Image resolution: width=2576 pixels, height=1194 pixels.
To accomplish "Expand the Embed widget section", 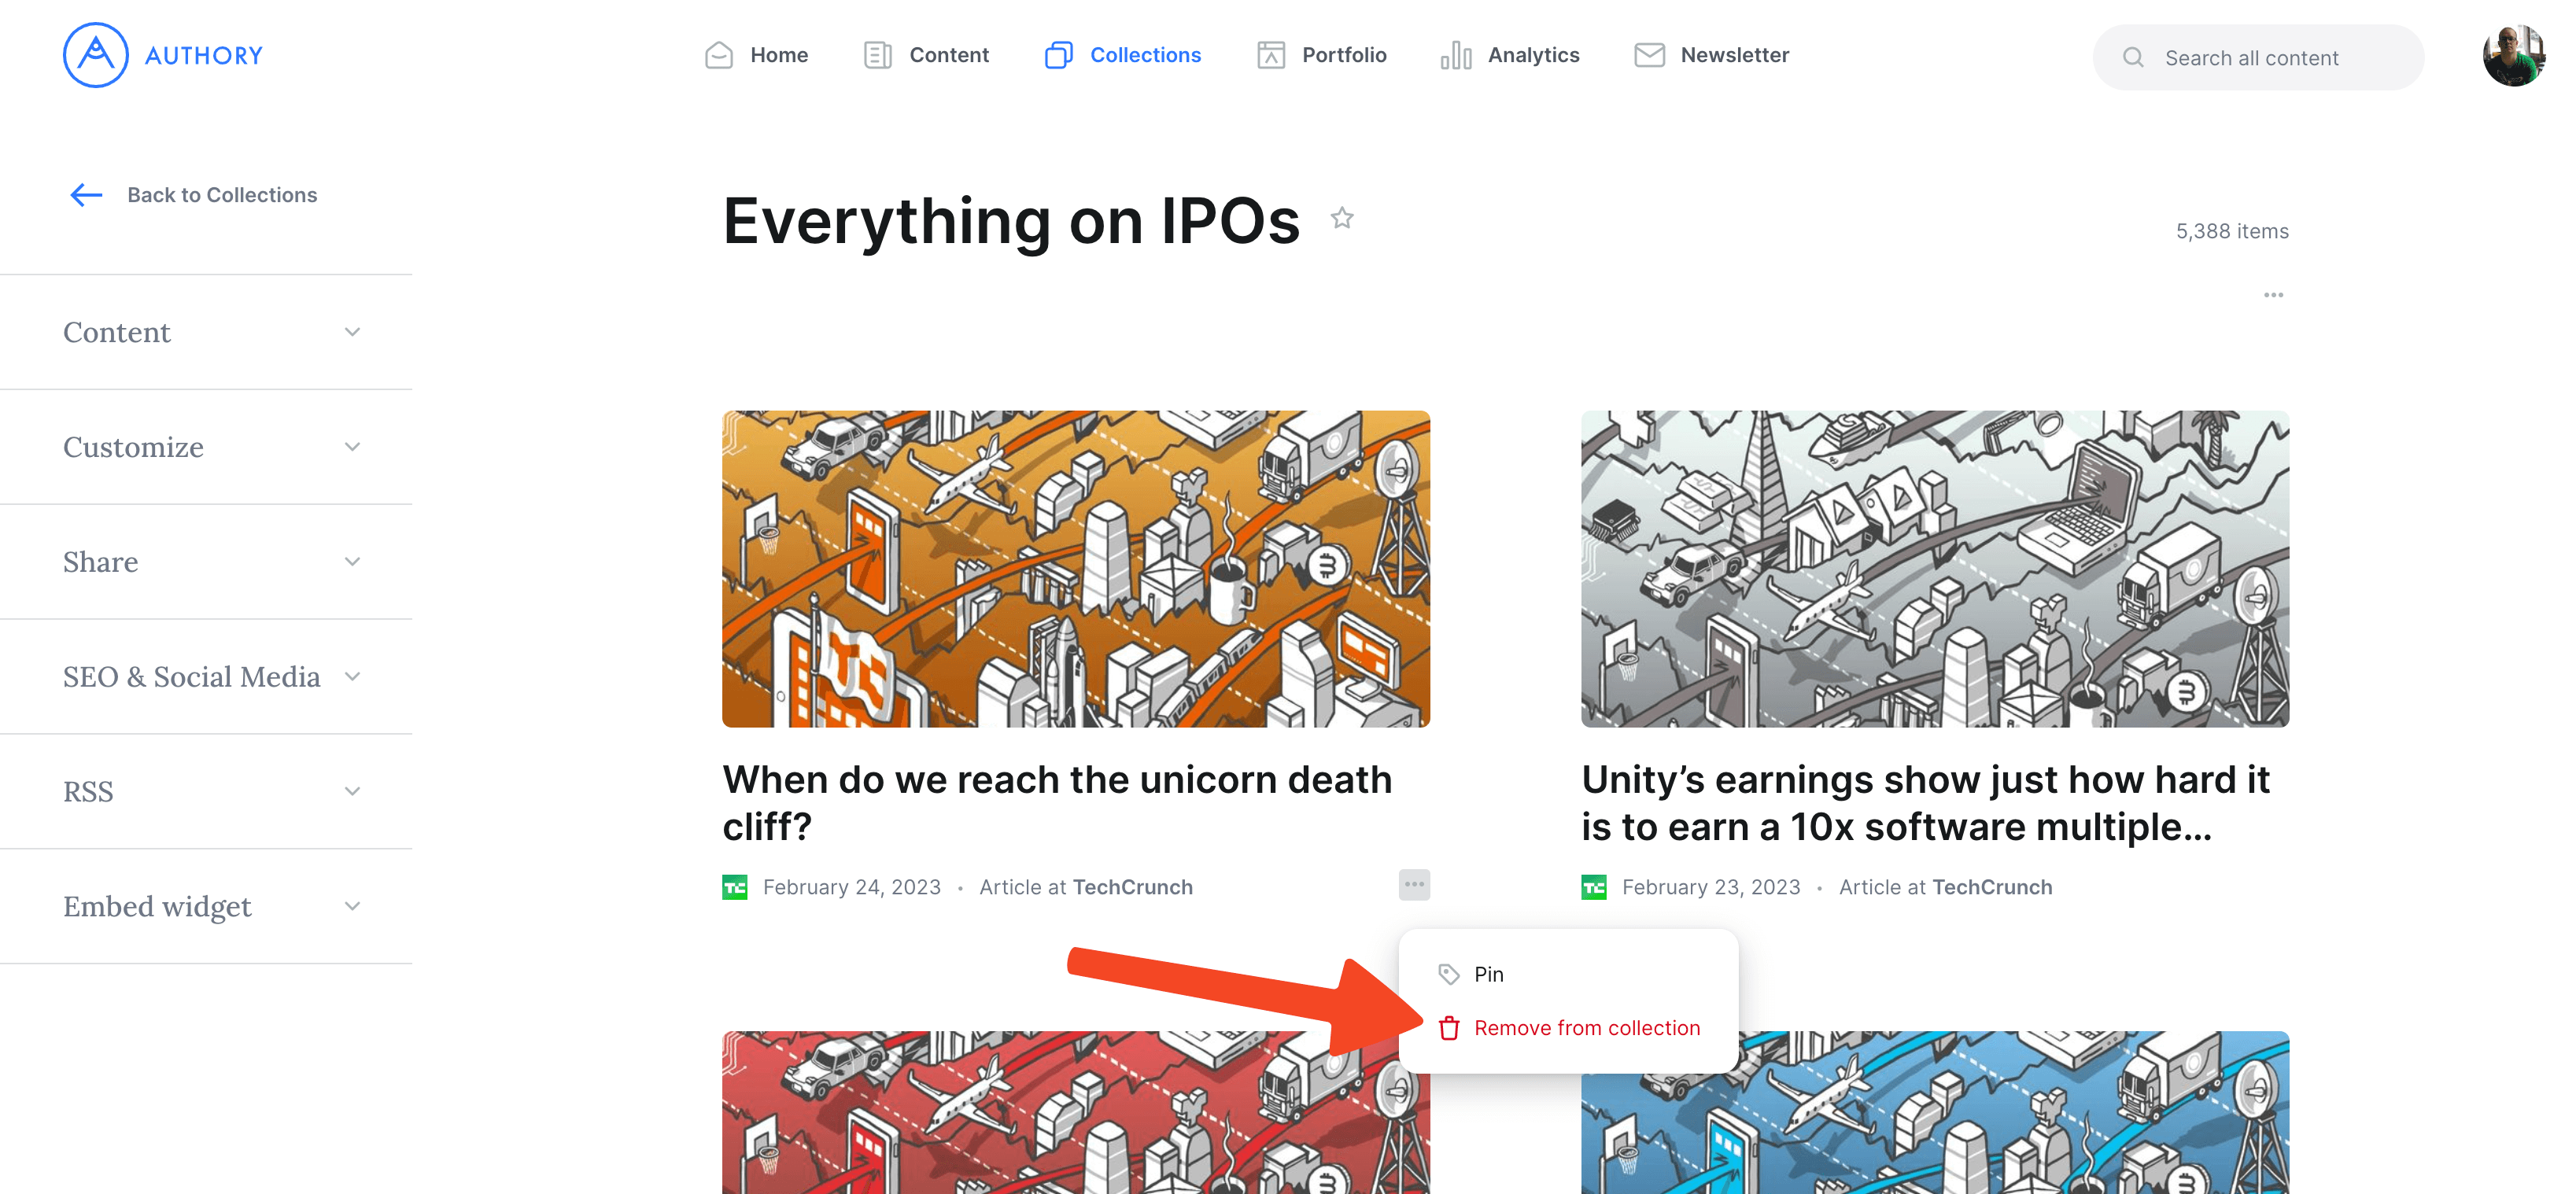I will (206, 907).
